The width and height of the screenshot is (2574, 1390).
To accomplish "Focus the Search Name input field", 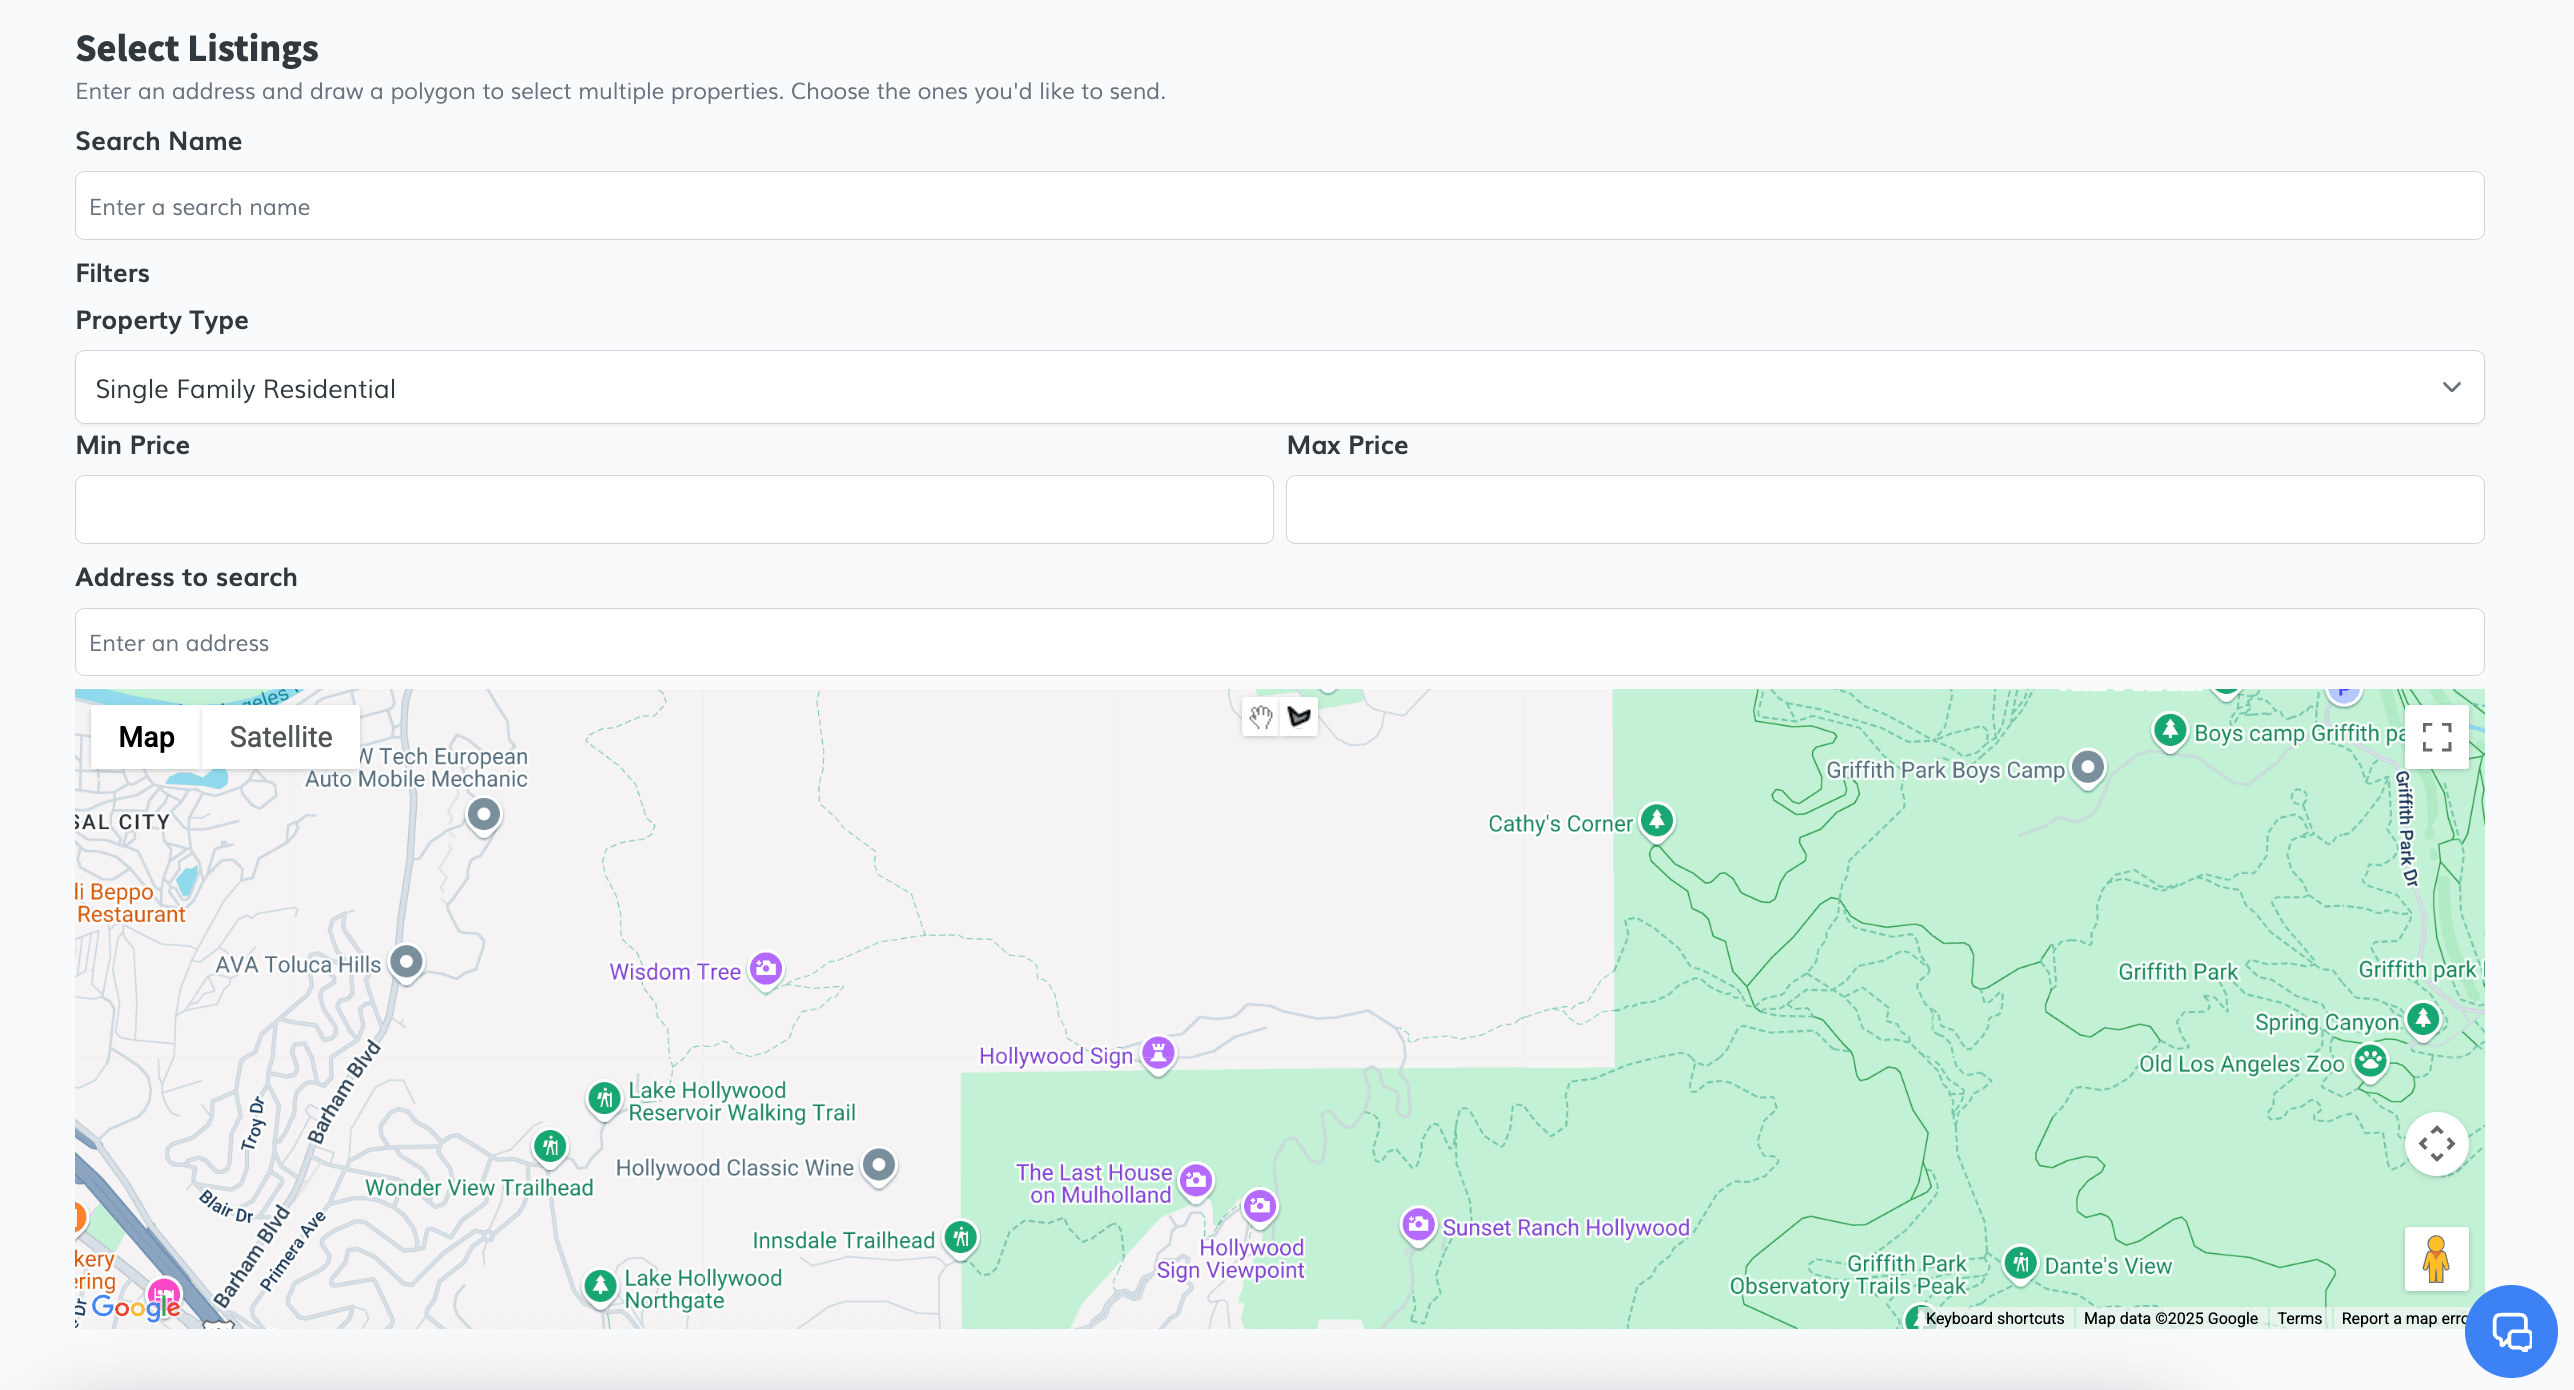I will (x=1279, y=206).
